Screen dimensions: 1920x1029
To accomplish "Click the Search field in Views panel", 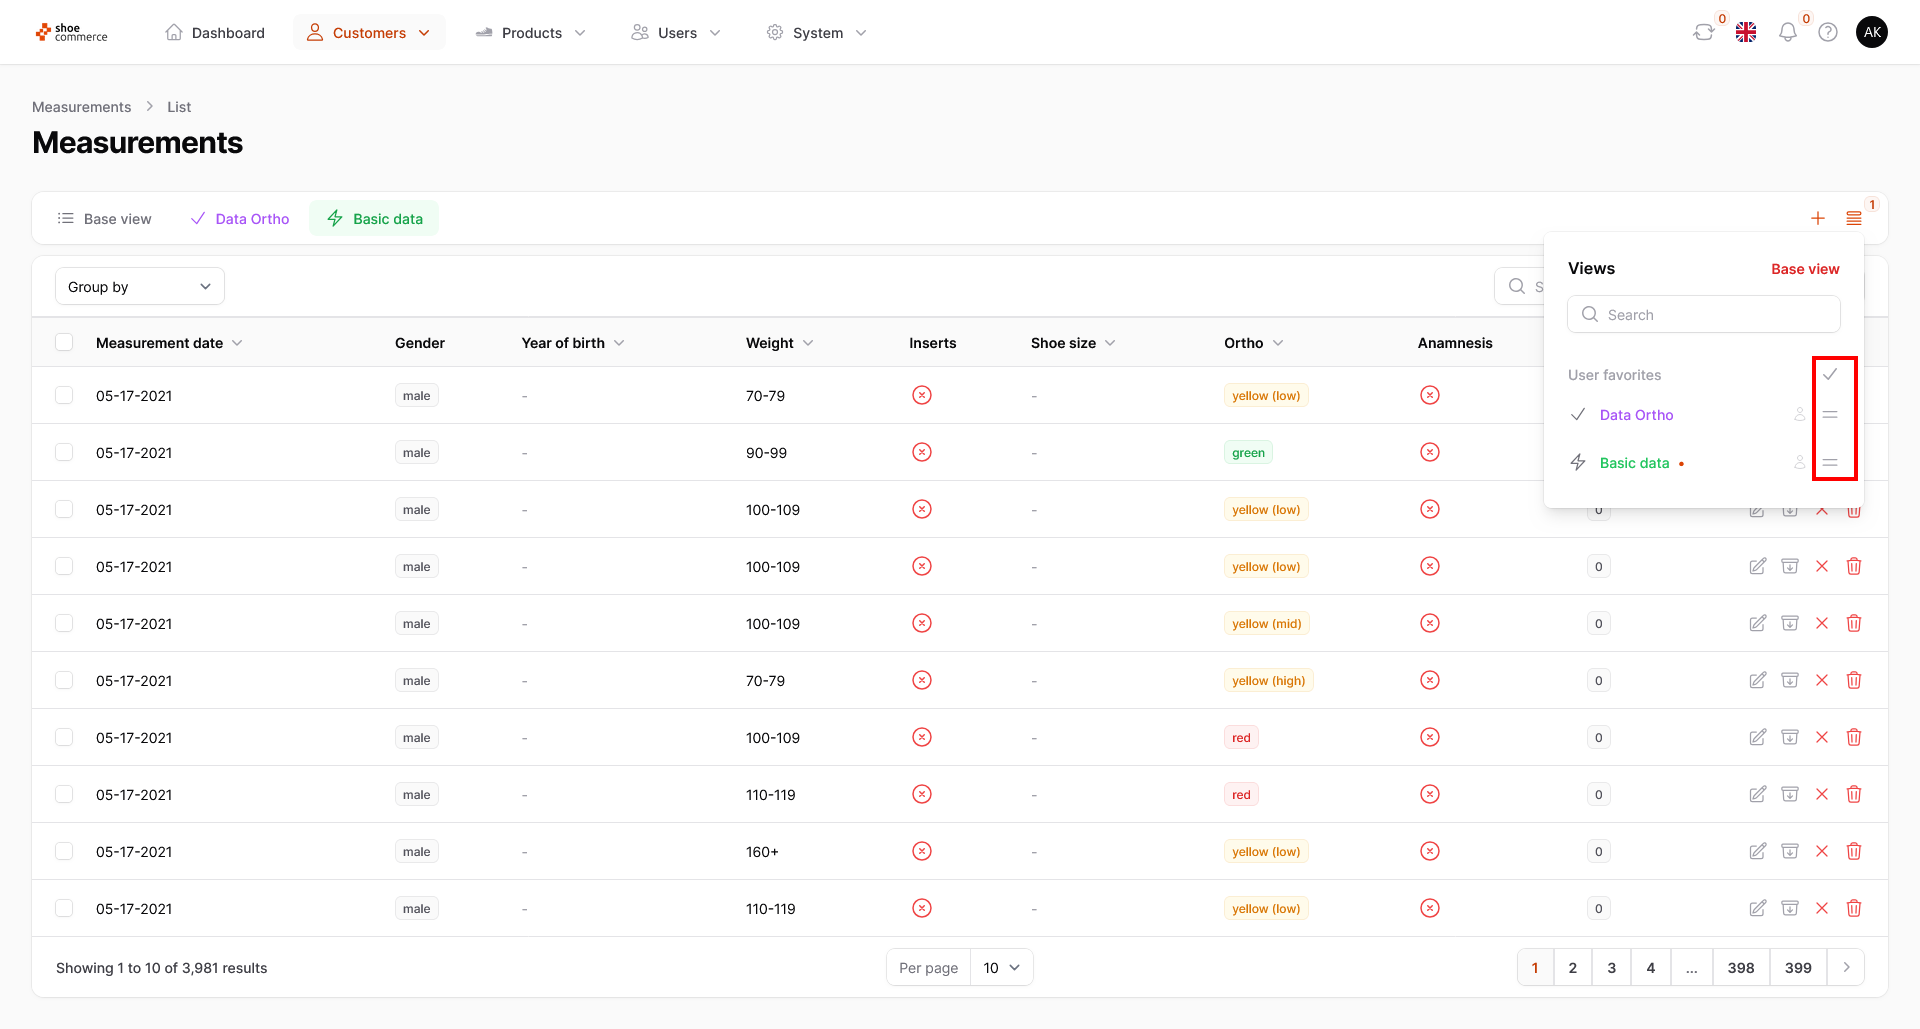I will coord(1704,315).
